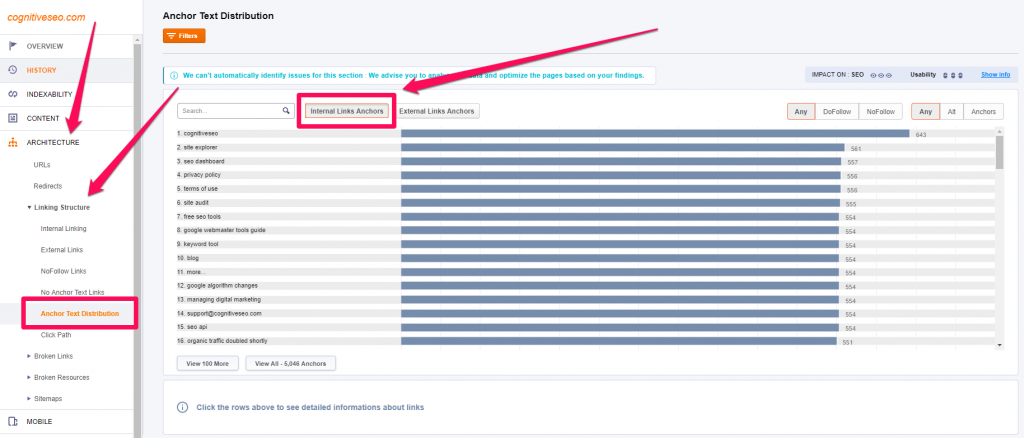
Task: Select the Alt filter
Action: pyautogui.click(x=952, y=112)
